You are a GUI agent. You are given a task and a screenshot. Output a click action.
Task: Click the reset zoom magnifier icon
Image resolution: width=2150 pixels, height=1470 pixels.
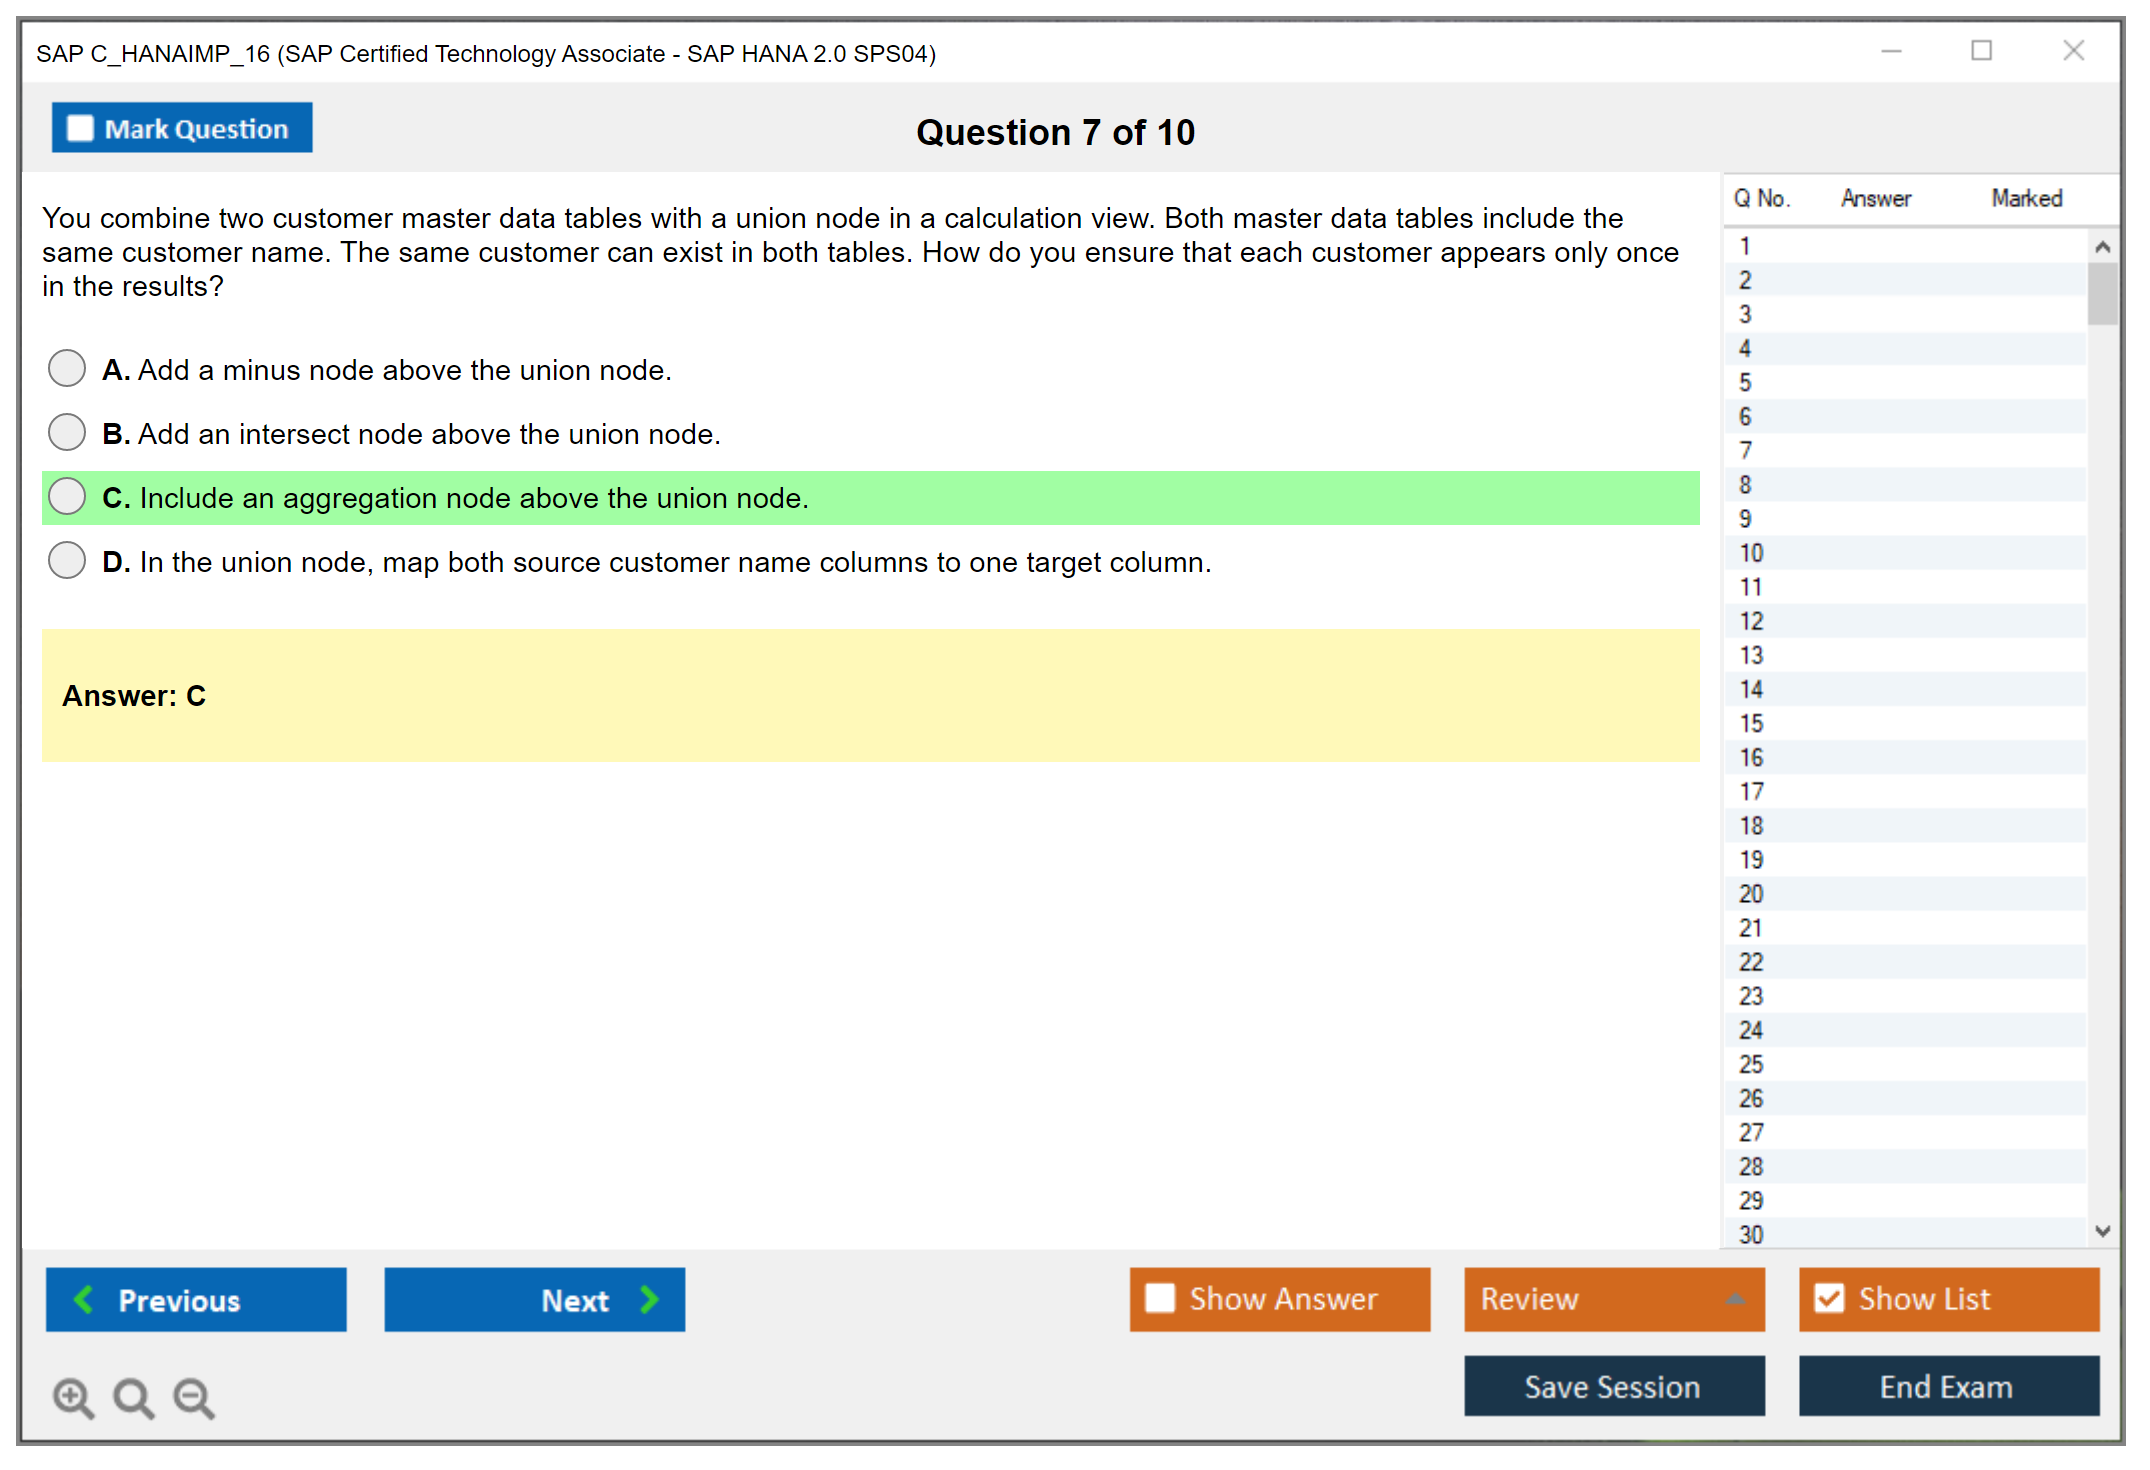(133, 1397)
